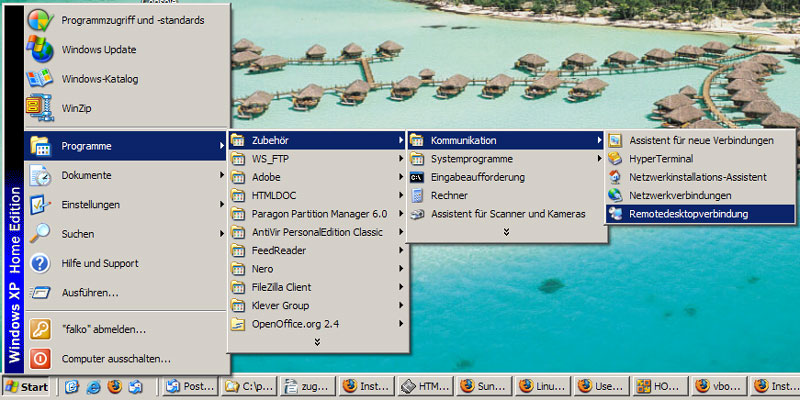800x400 pixels.
Task: Expand the Klever Group submenu arrow
Action: [402, 306]
